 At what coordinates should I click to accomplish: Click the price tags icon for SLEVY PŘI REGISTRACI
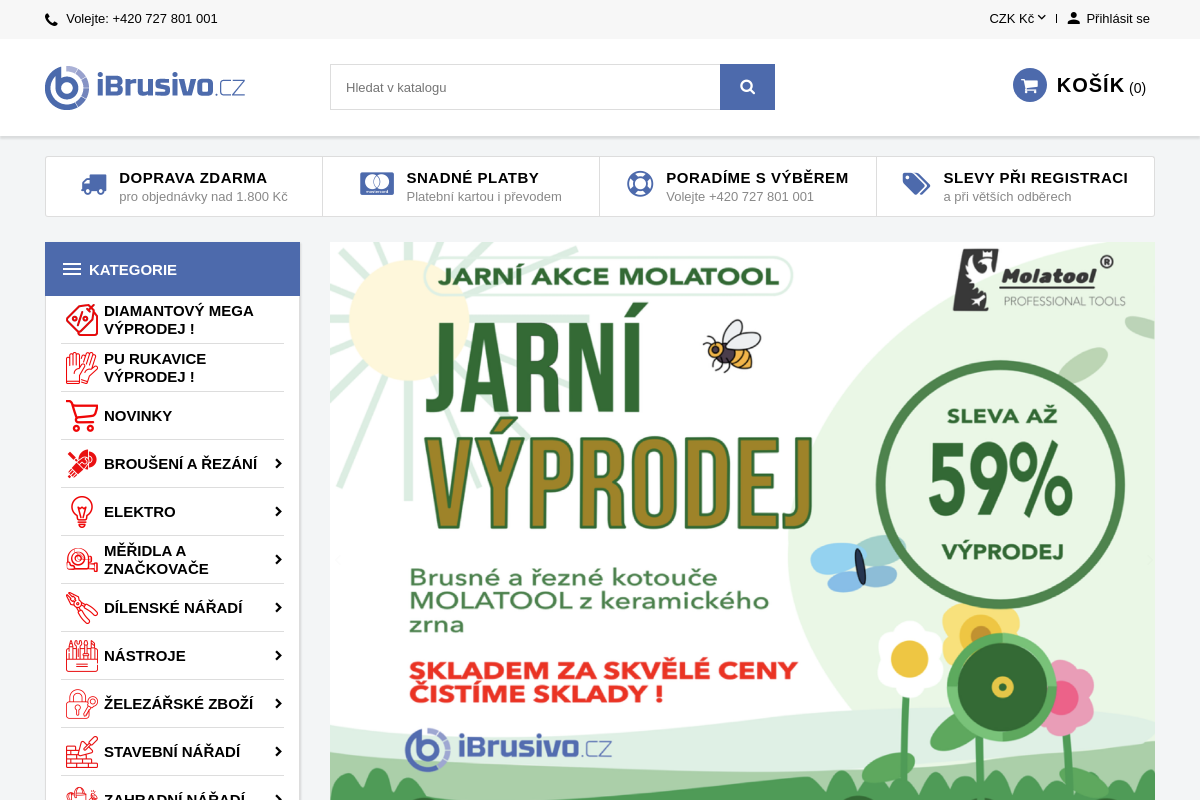click(x=915, y=185)
